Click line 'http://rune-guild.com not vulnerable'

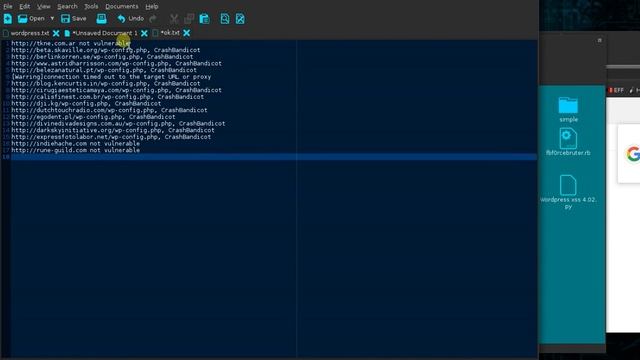[76, 150]
